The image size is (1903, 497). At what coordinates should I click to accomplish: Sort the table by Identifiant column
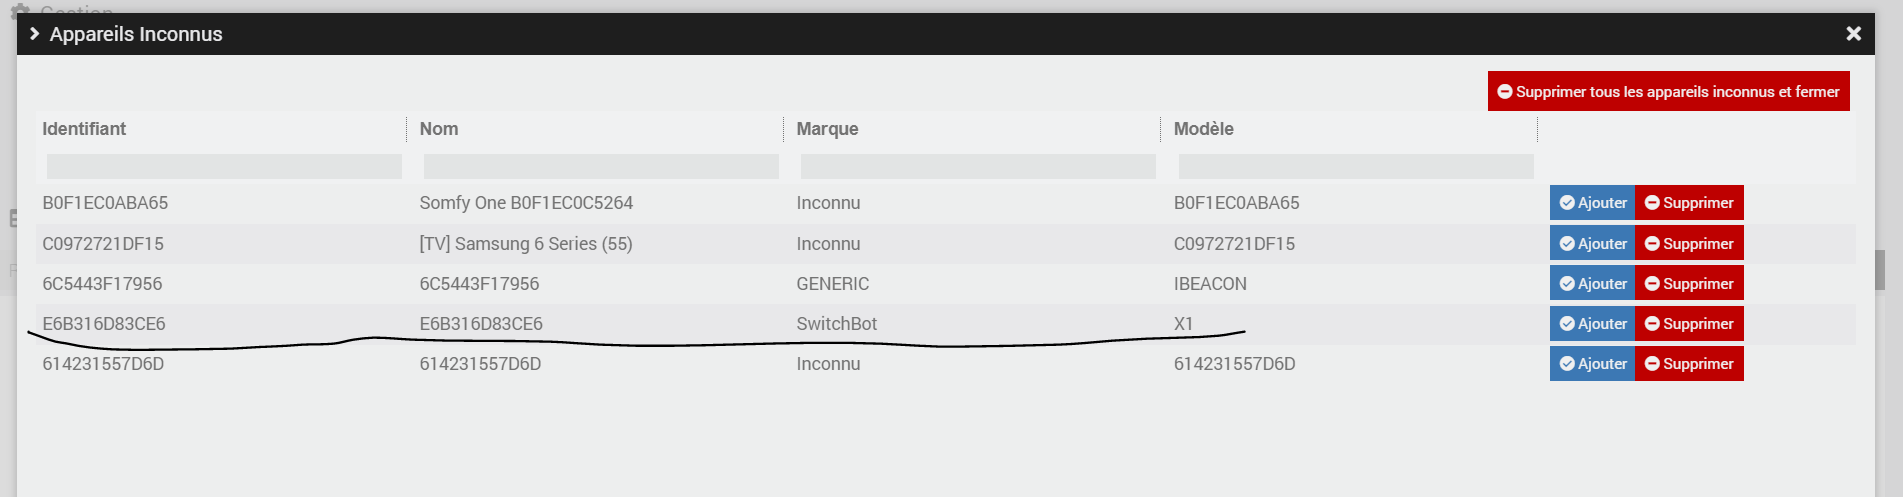[x=84, y=129]
